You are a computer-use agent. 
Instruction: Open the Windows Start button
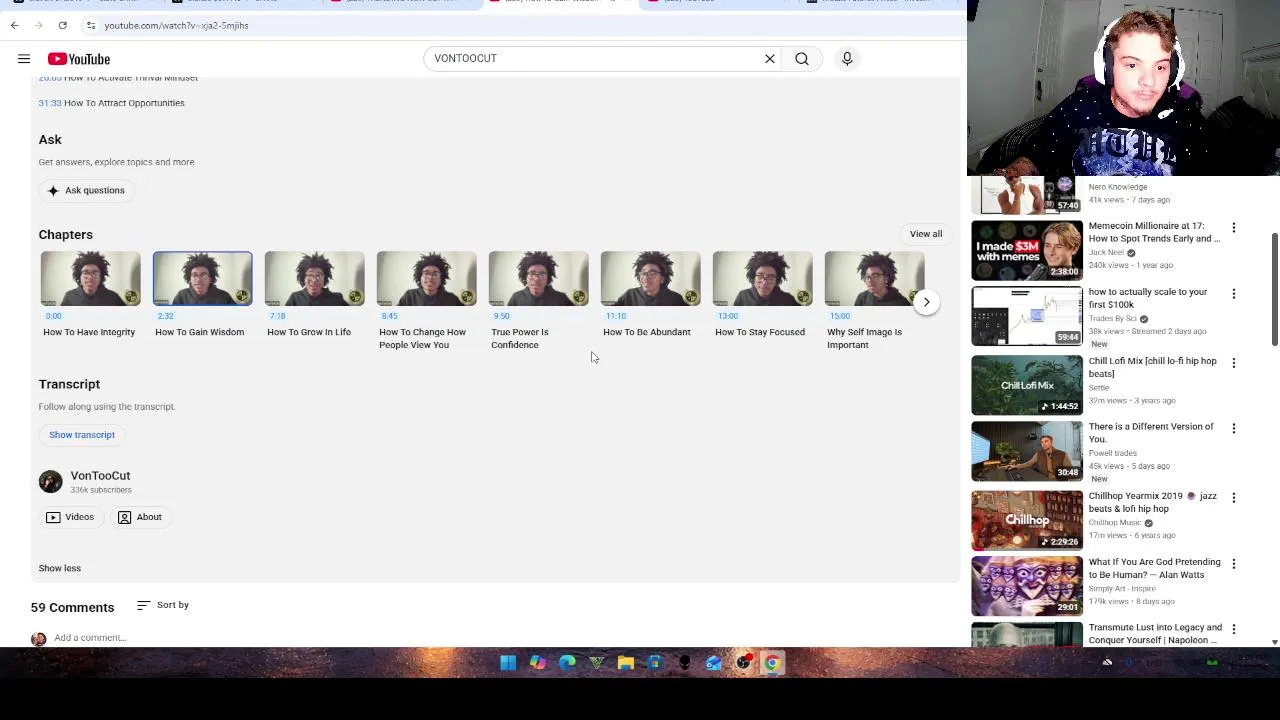(x=508, y=663)
